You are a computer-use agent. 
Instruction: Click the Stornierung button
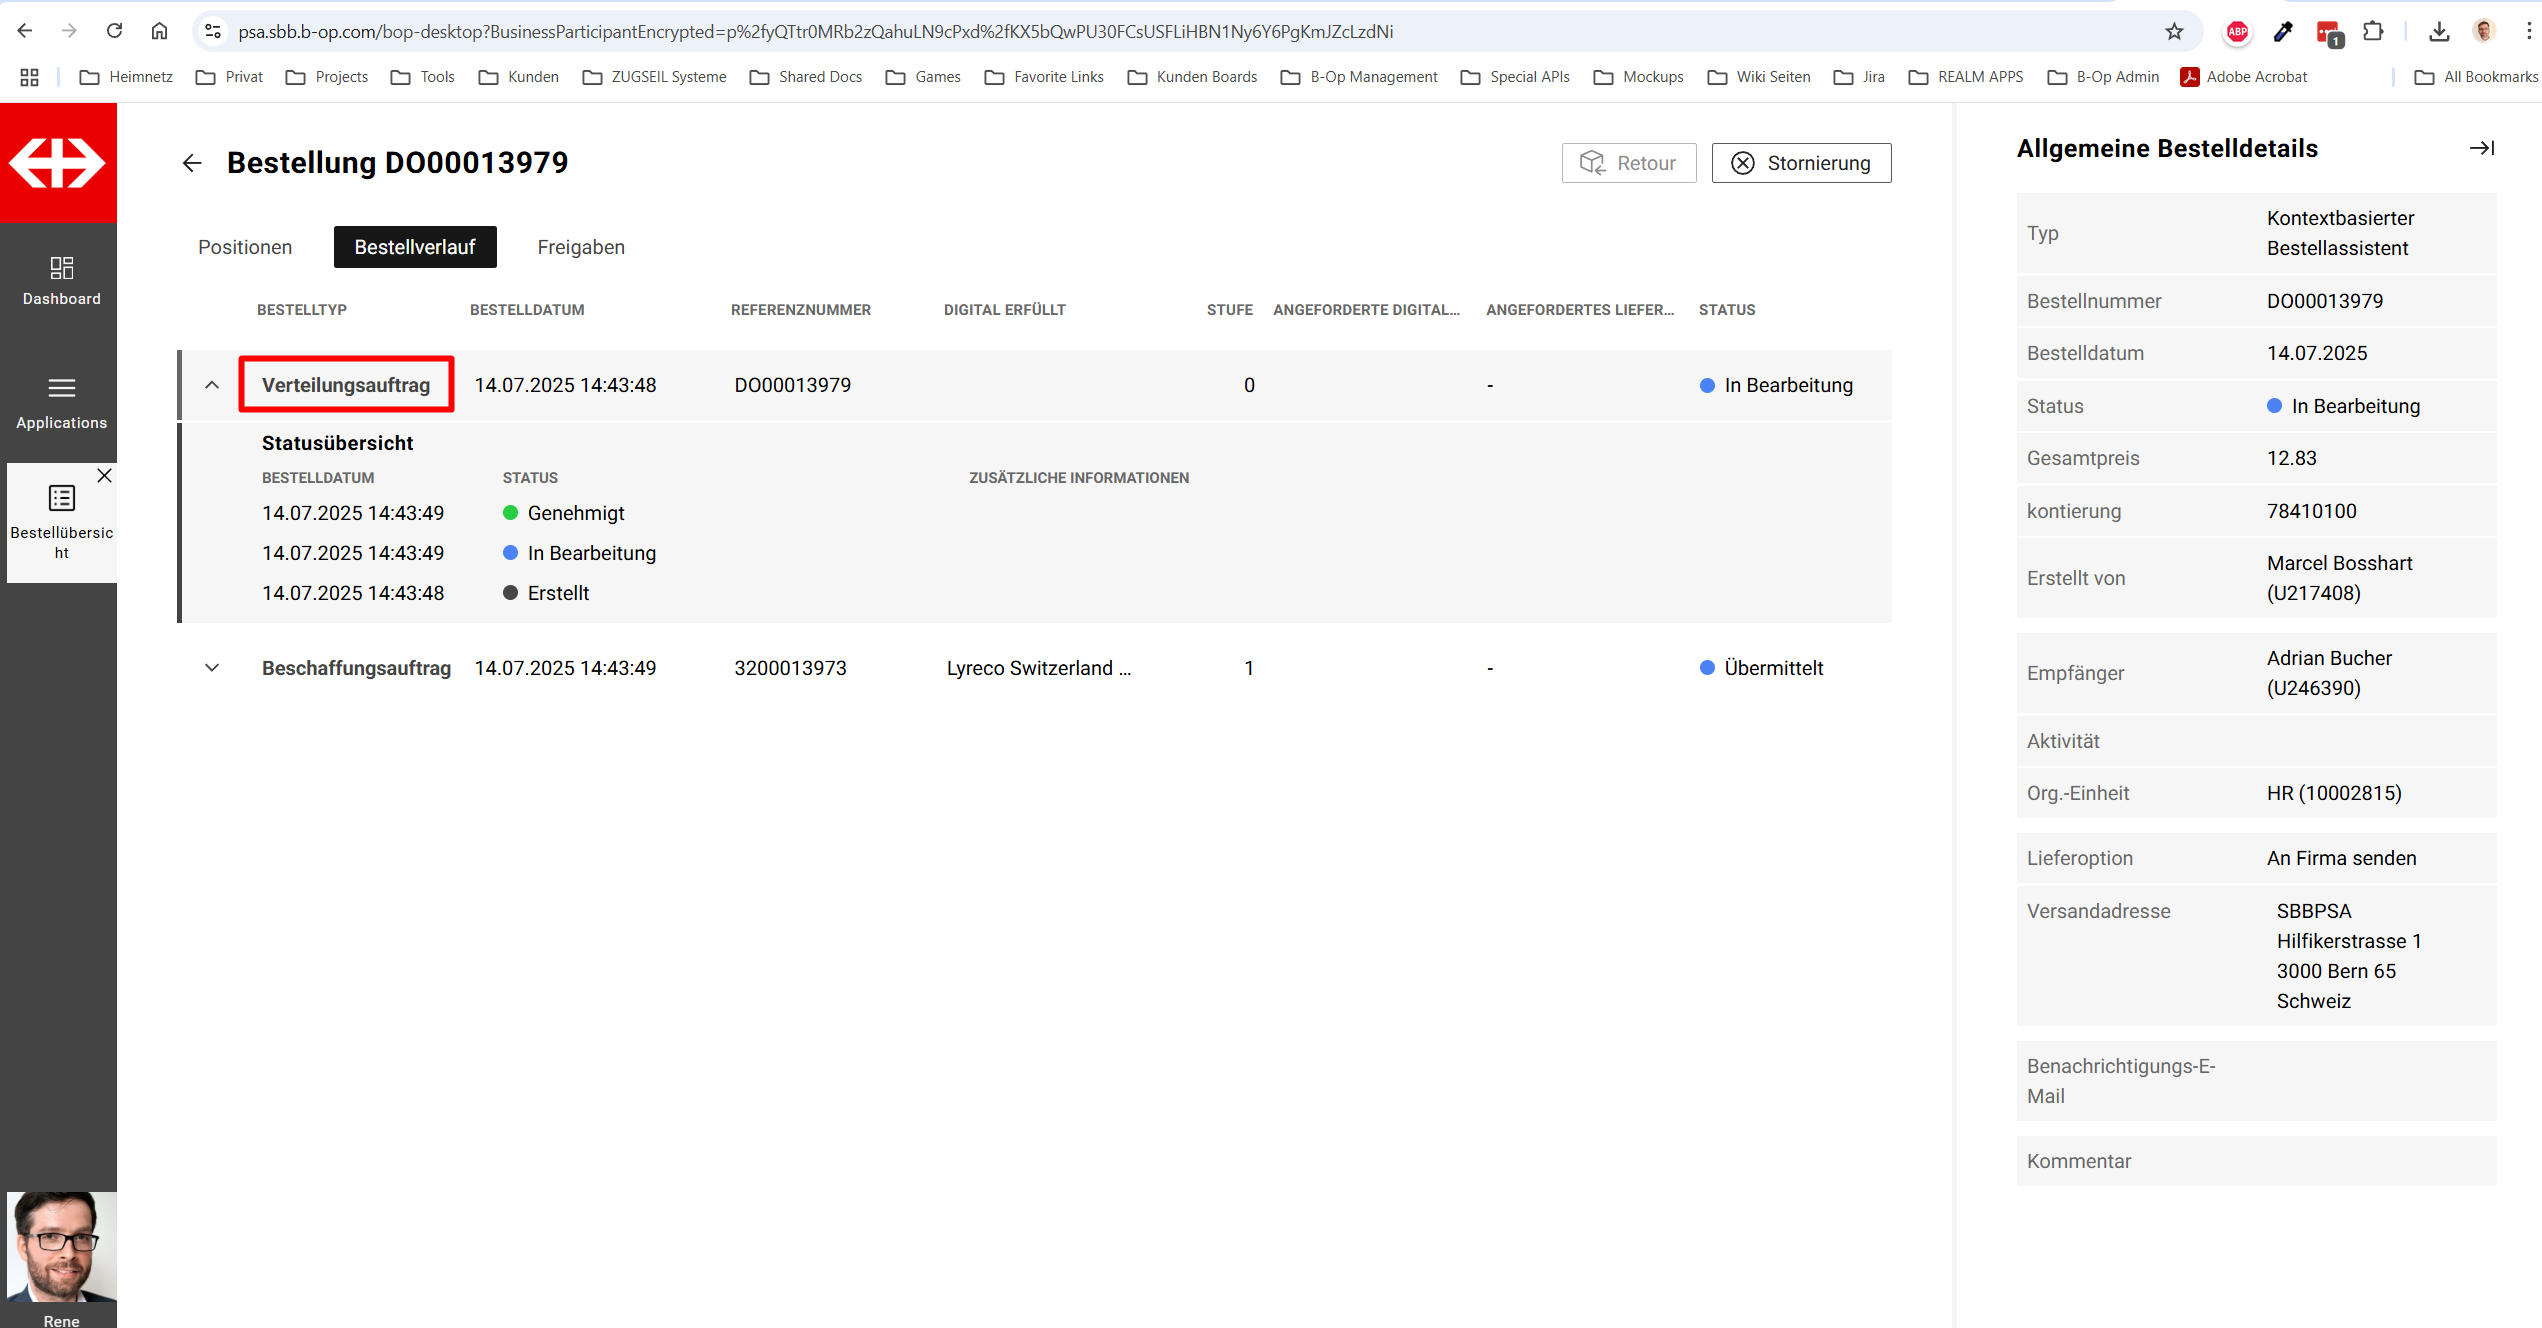[1801, 163]
